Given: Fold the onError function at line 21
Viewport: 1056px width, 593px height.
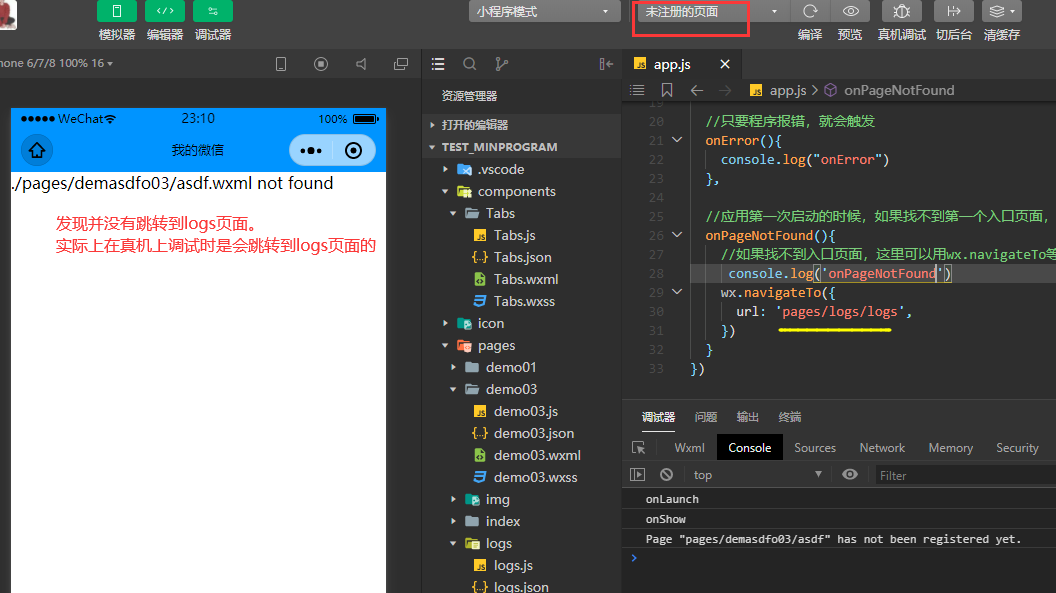Looking at the screenshot, I should tap(677, 140).
